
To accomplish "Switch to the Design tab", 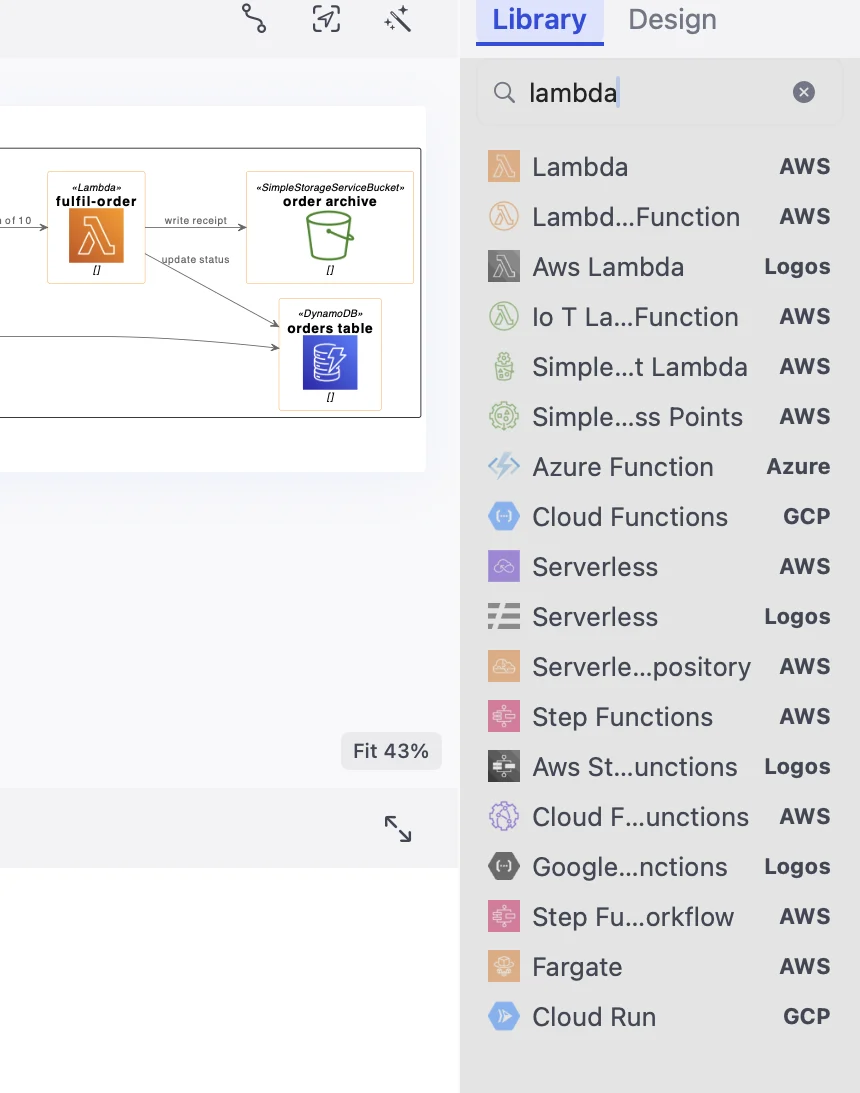I will pos(672,20).
